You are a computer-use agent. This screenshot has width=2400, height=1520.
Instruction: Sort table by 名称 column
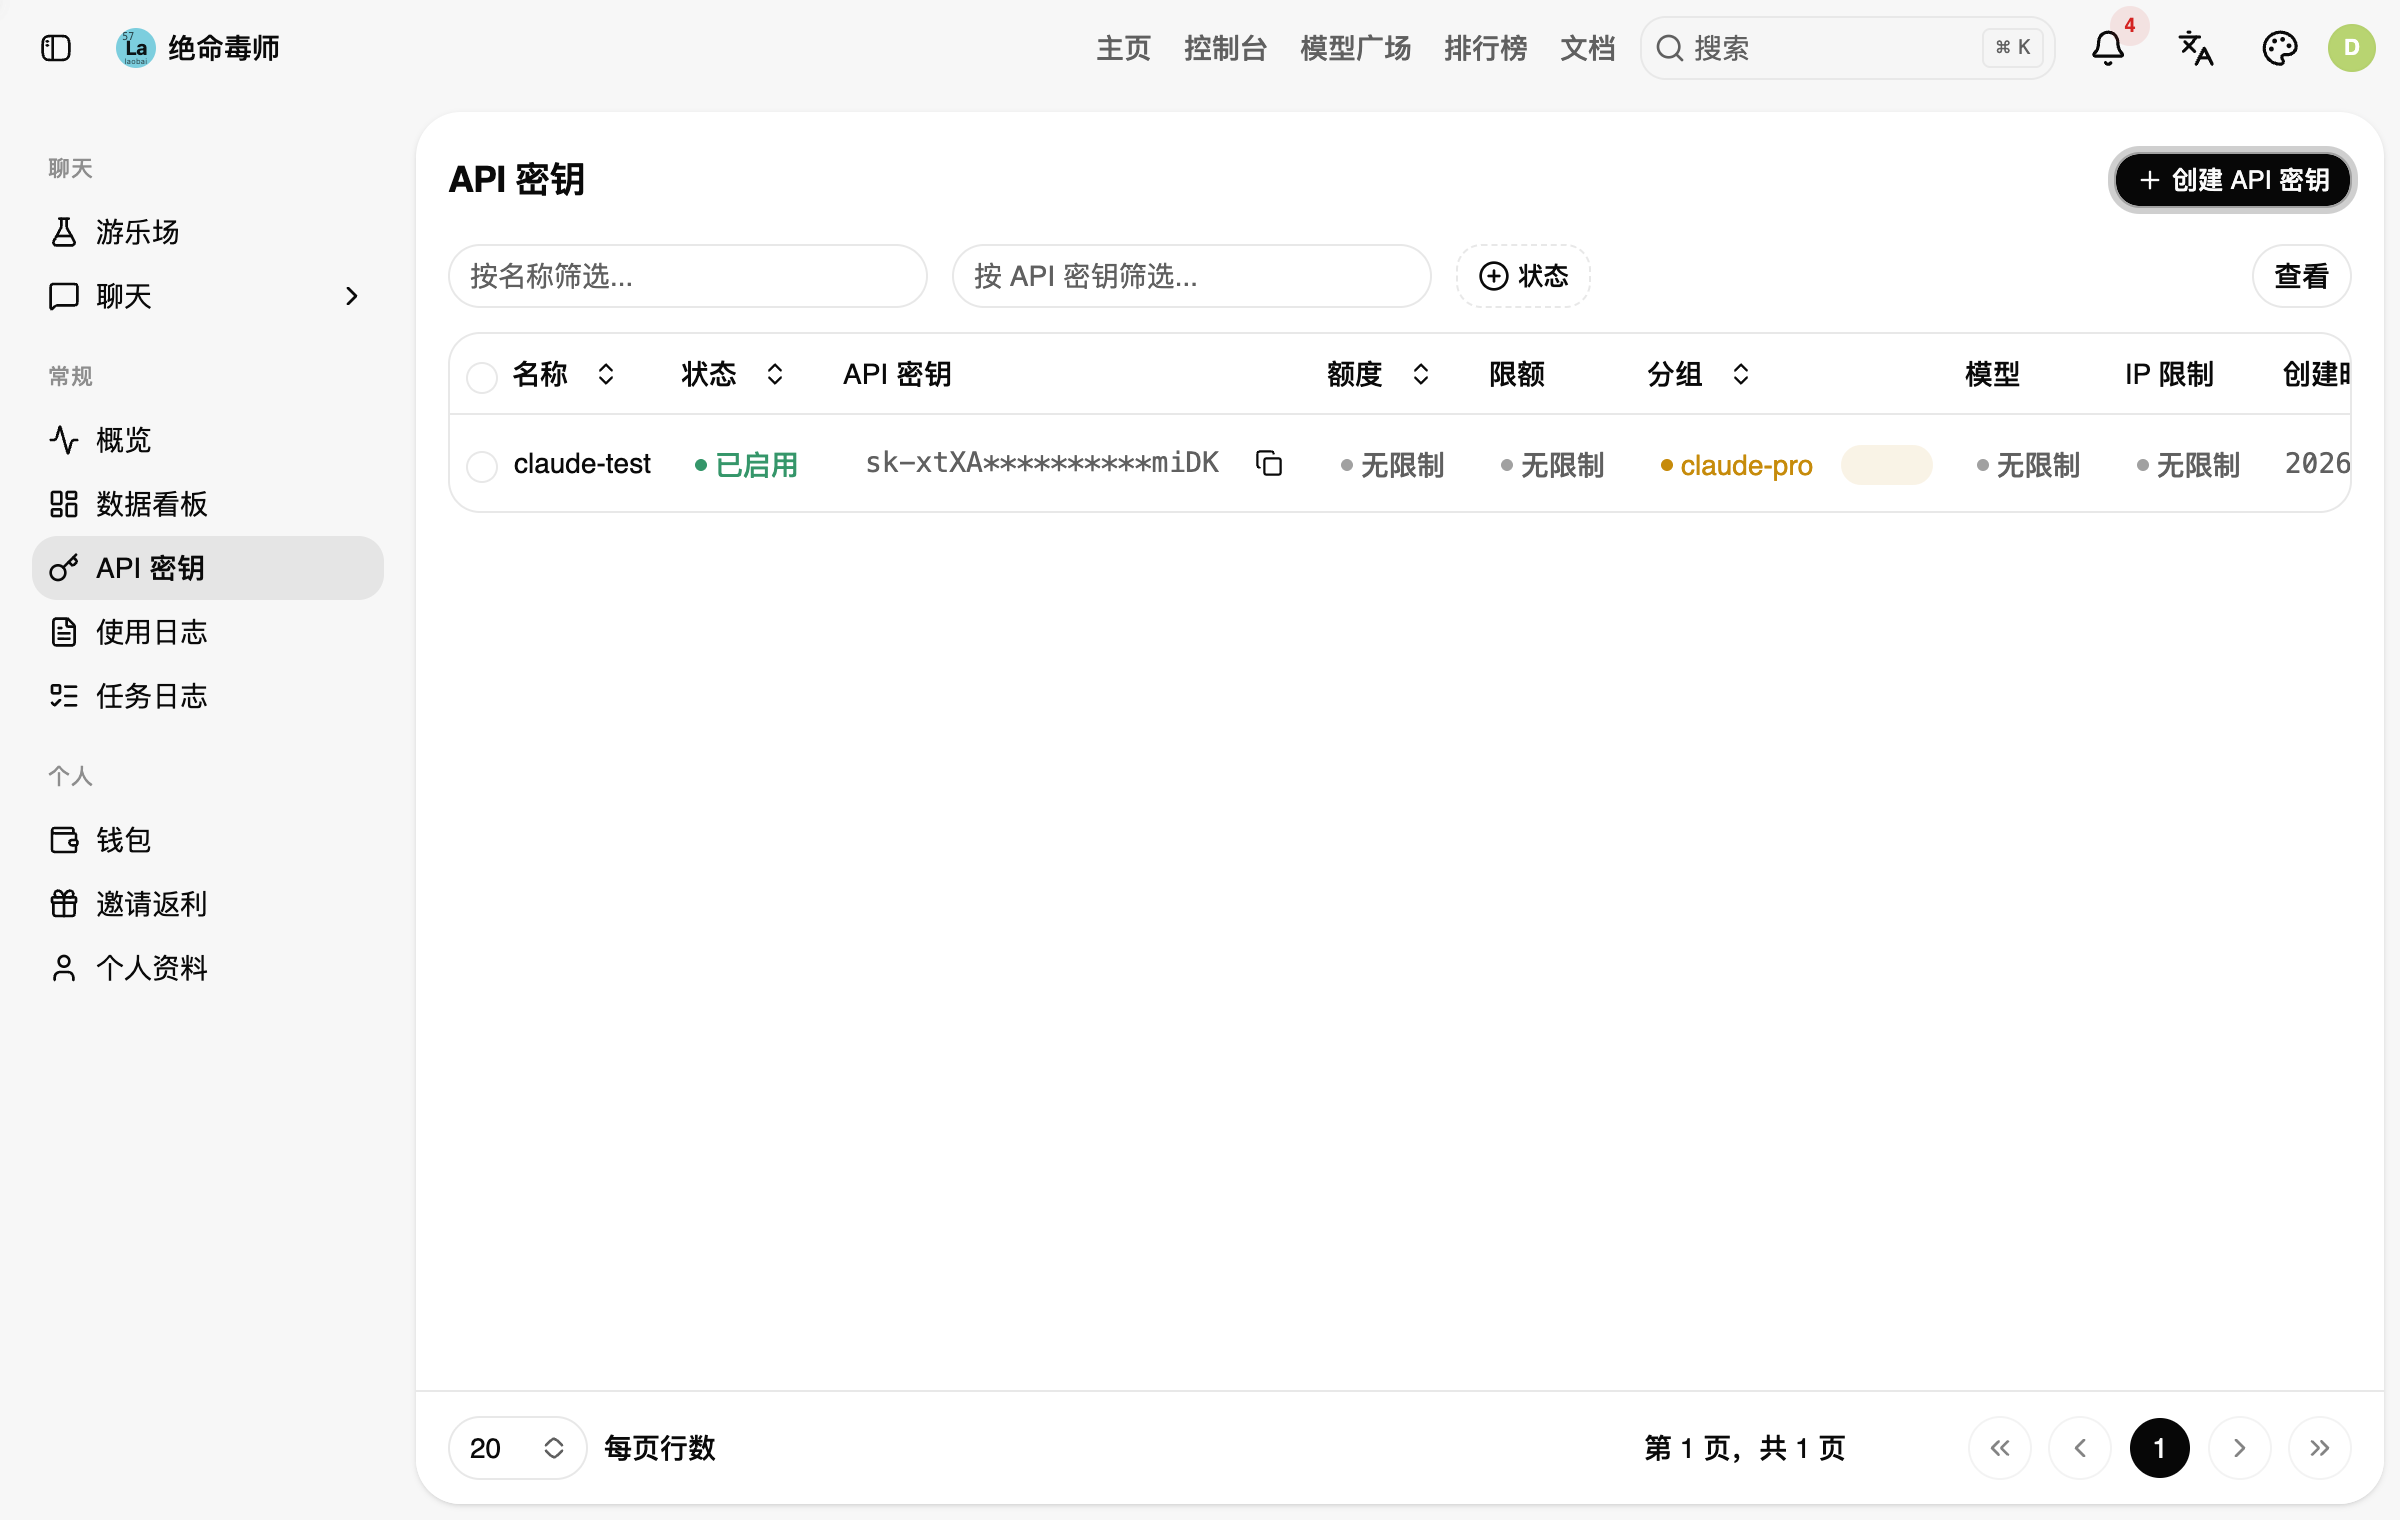pos(563,374)
